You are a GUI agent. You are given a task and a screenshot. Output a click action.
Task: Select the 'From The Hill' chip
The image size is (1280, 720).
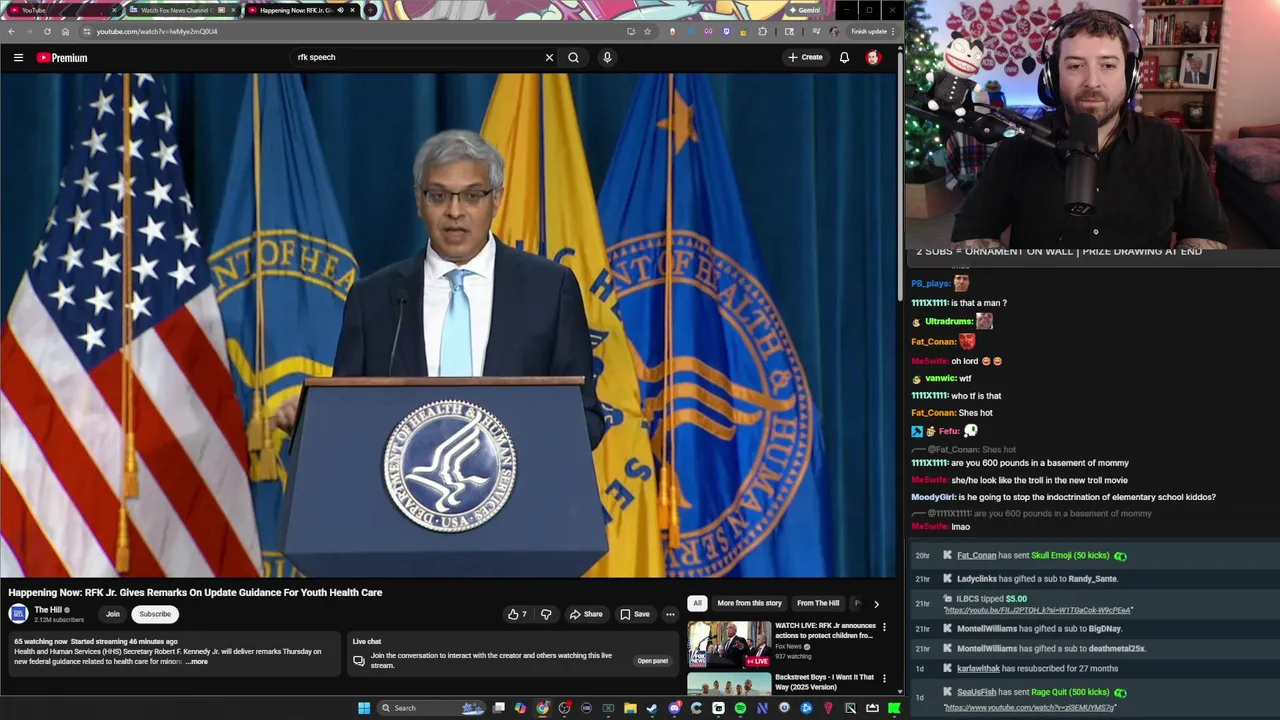(x=818, y=603)
